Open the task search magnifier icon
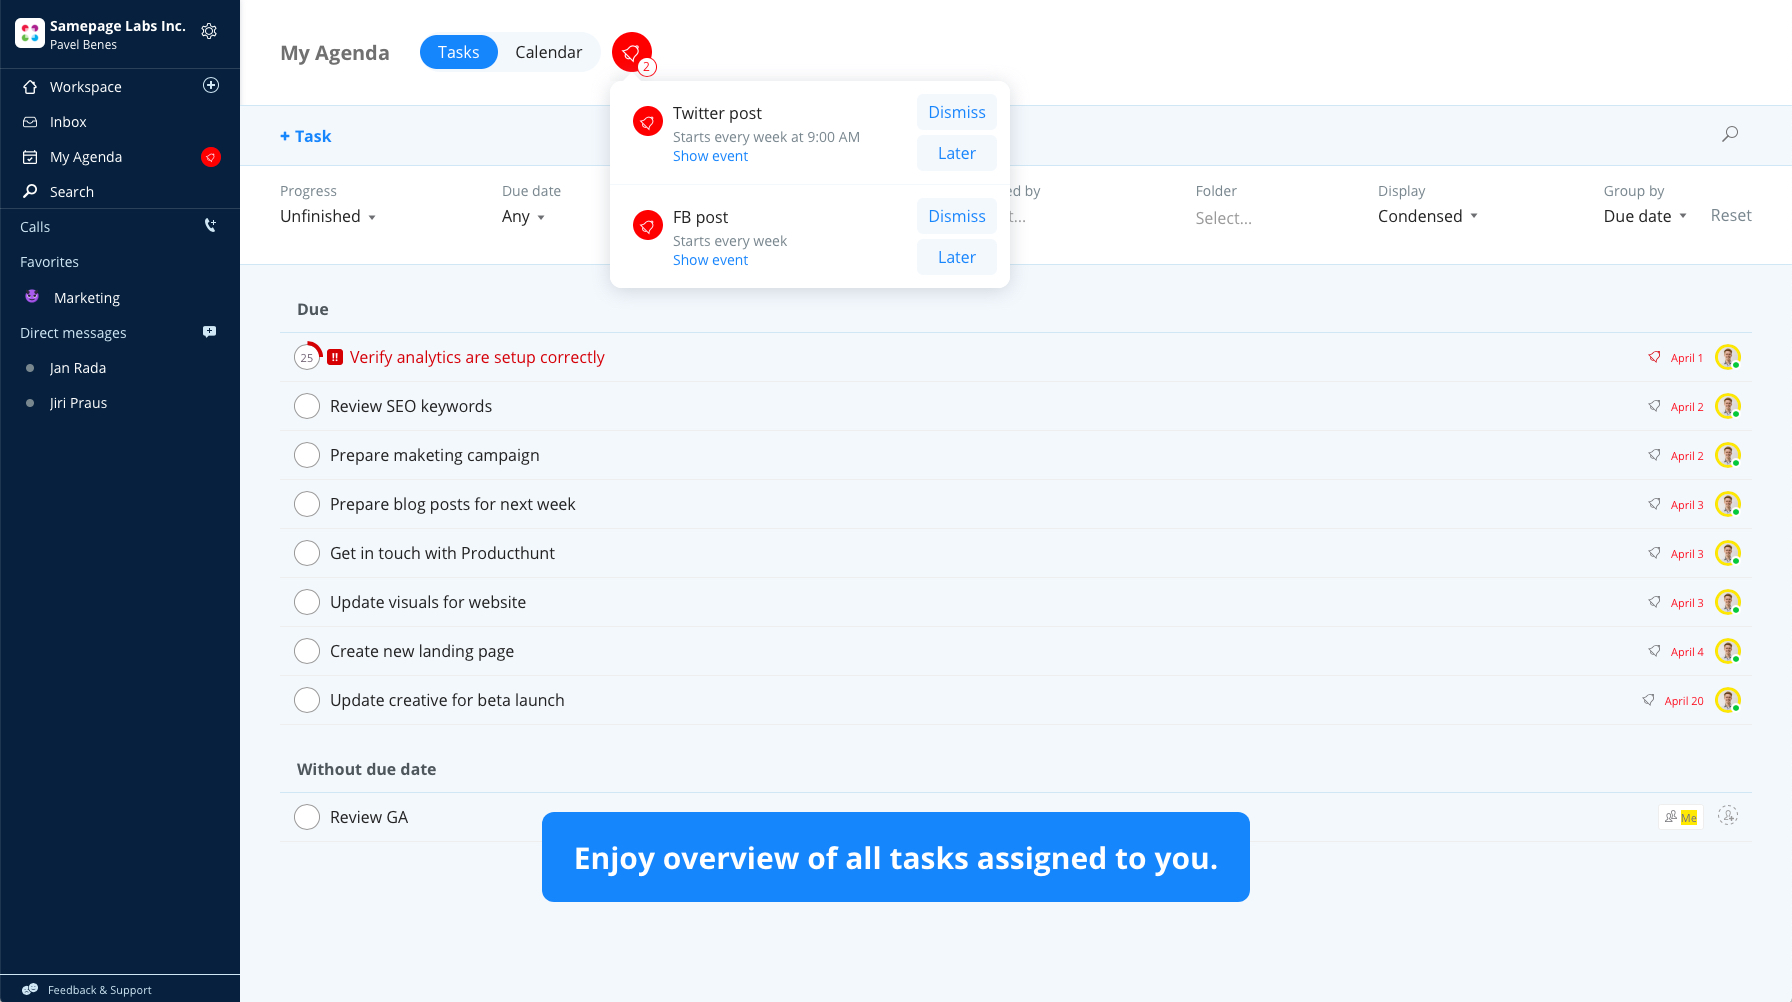This screenshot has width=1792, height=1002. (x=1730, y=134)
